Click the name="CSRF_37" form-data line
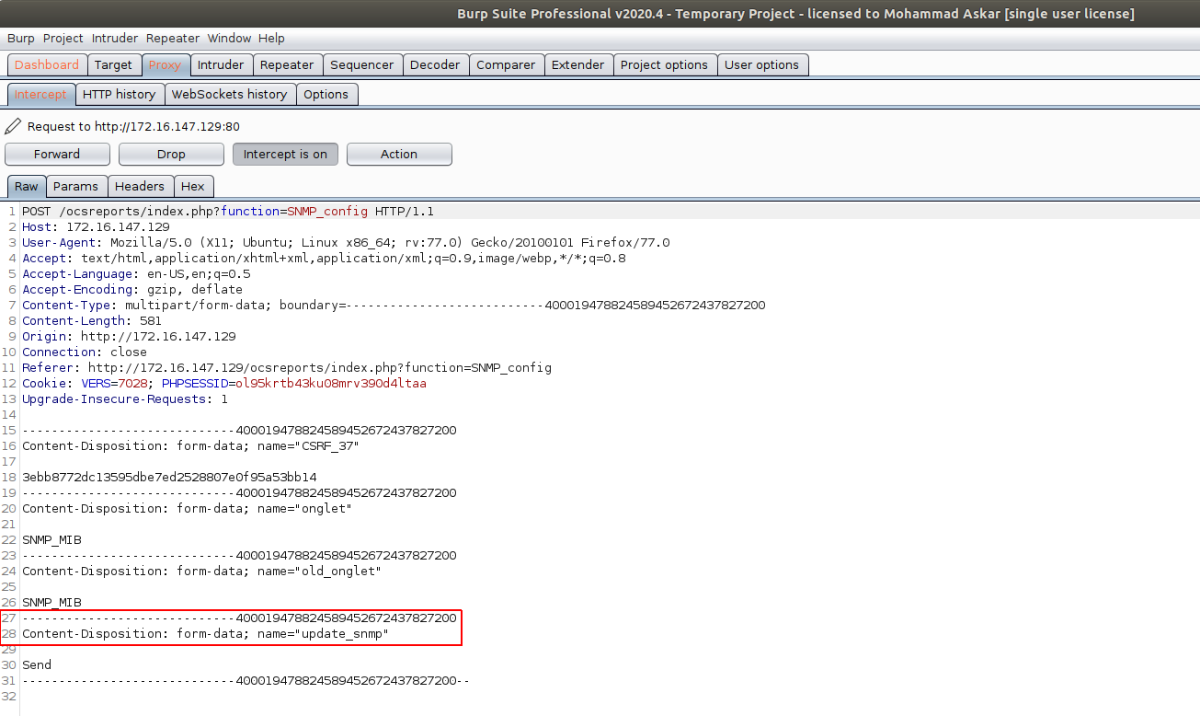 coord(190,446)
